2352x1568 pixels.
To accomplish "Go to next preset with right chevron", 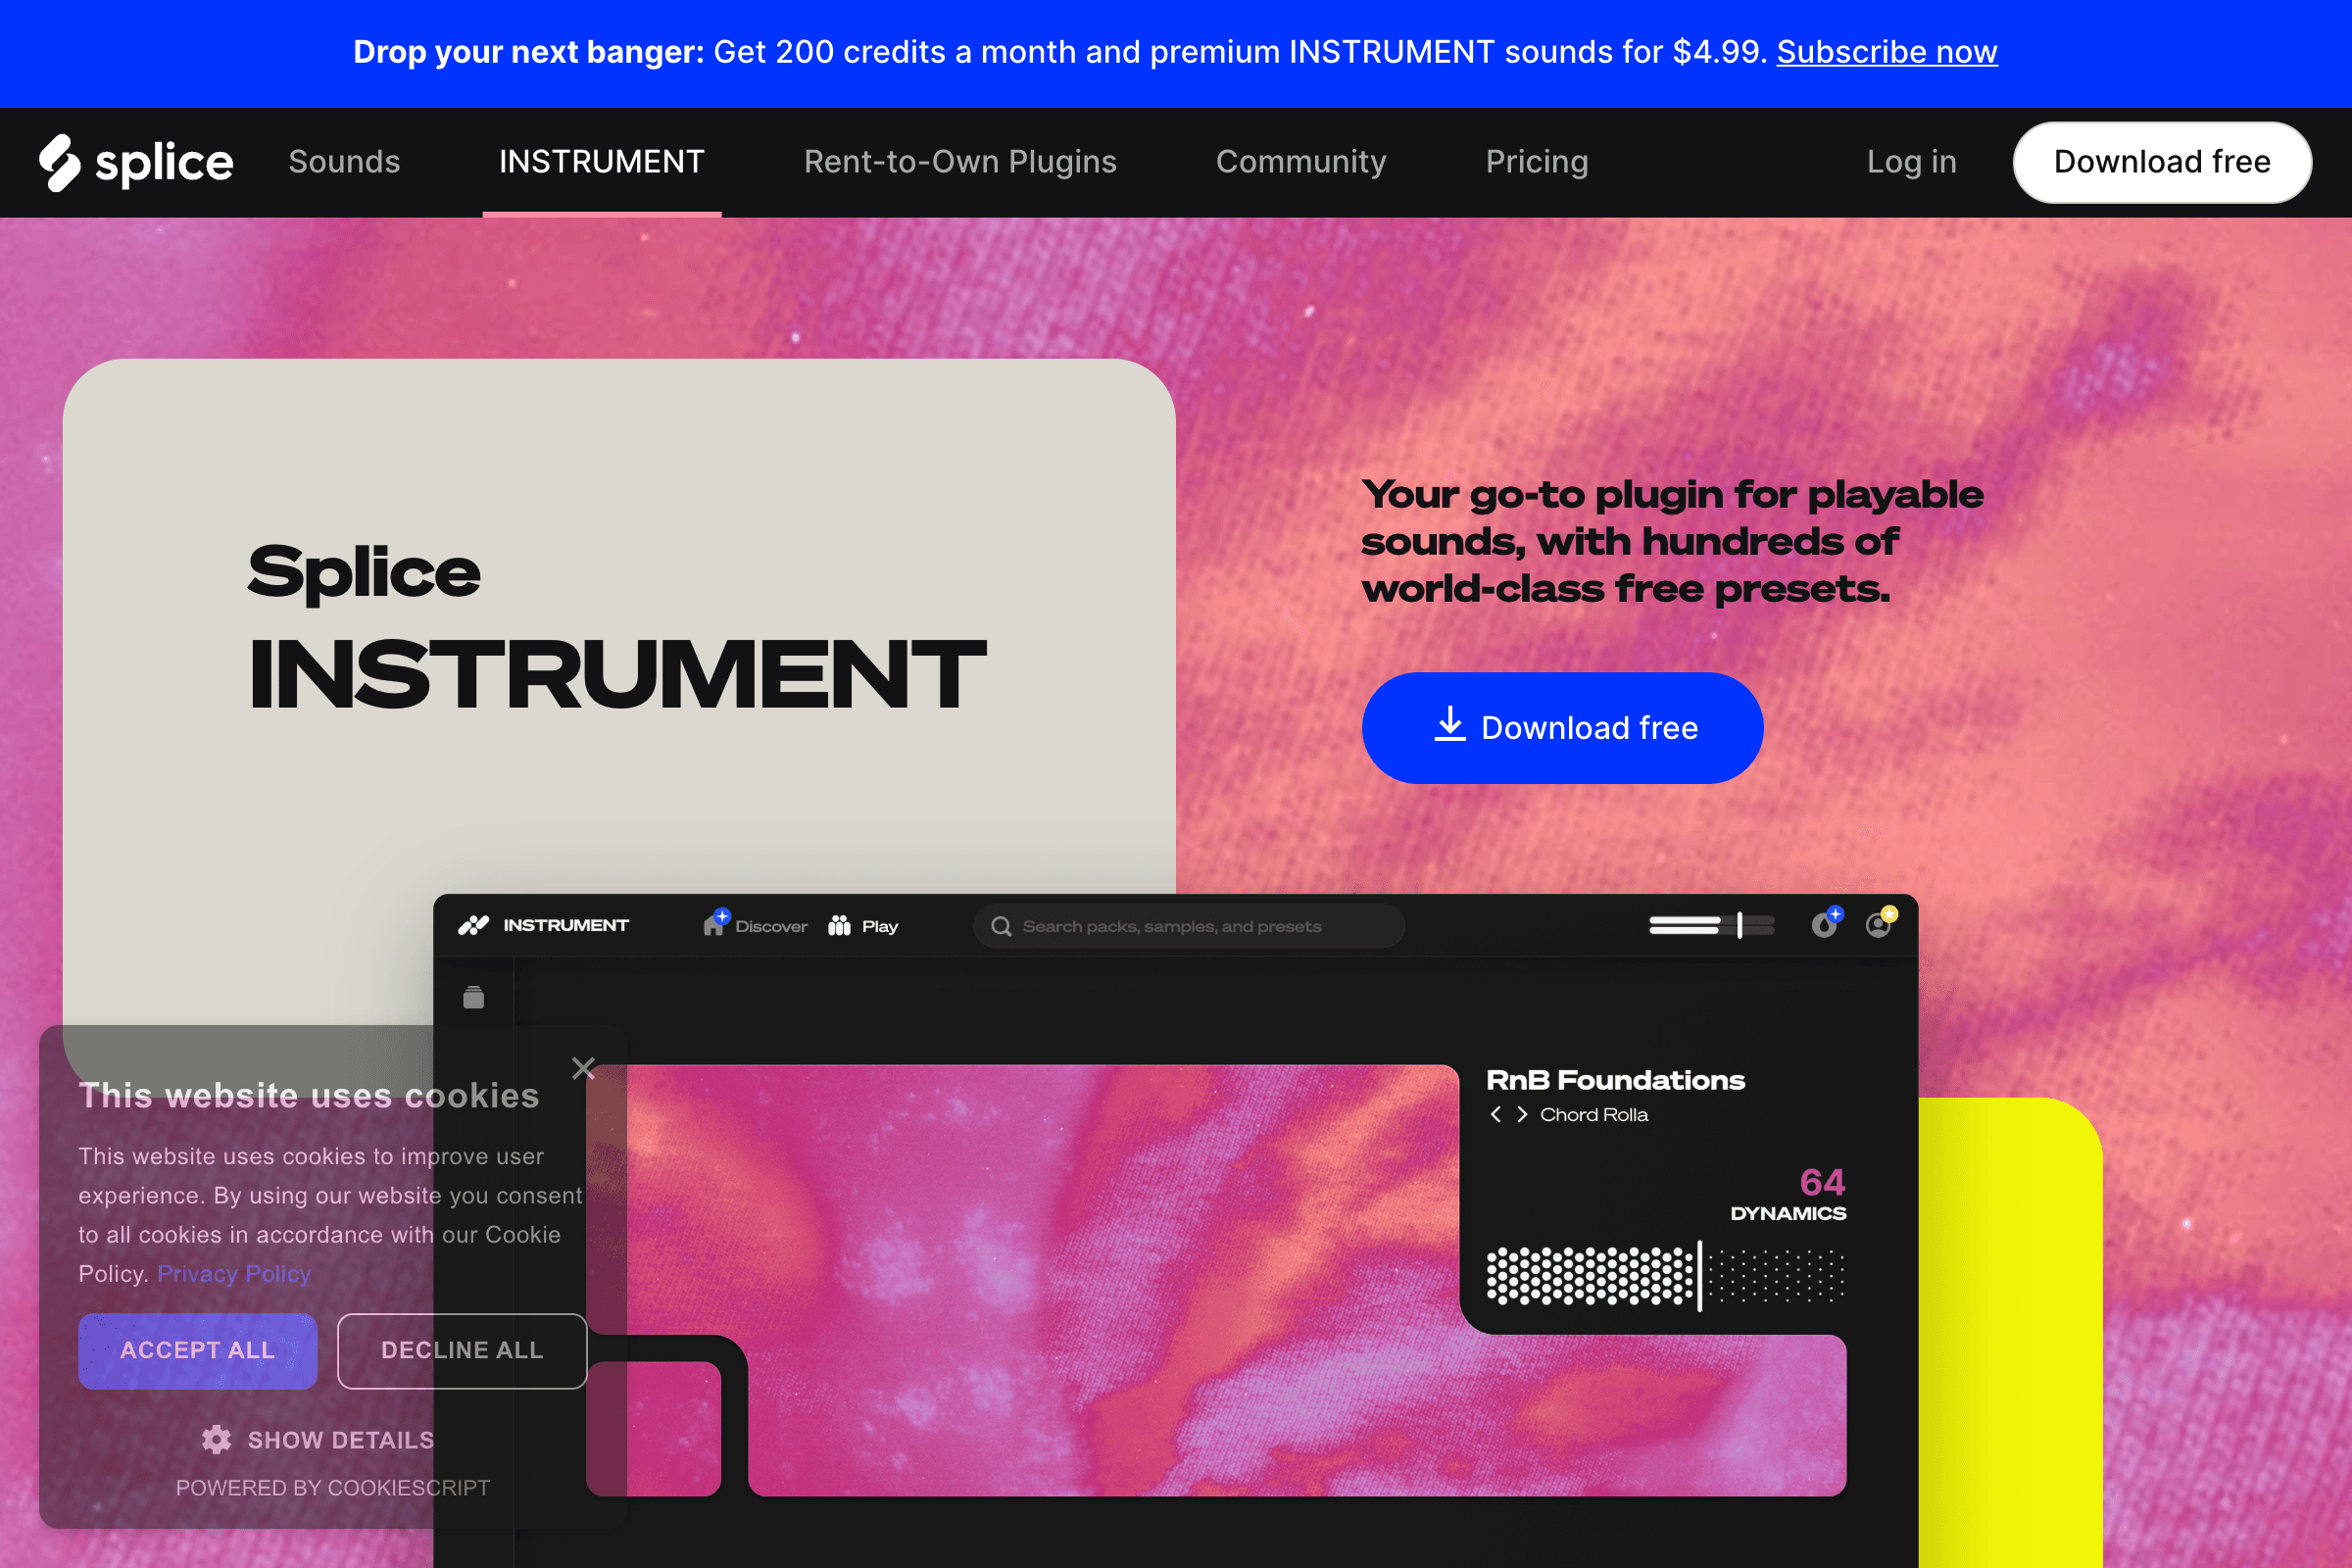I will coord(1522,1114).
